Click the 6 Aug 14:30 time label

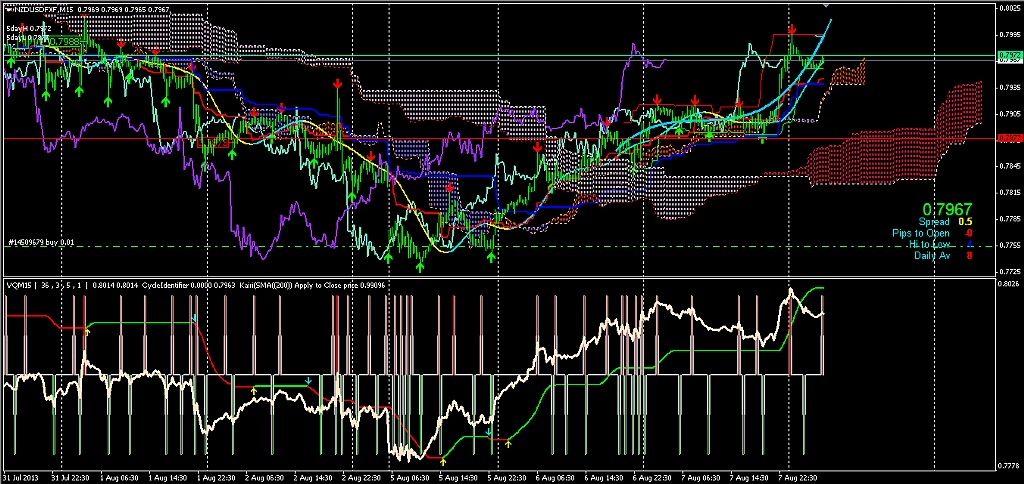pyautogui.click(x=603, y=477)
